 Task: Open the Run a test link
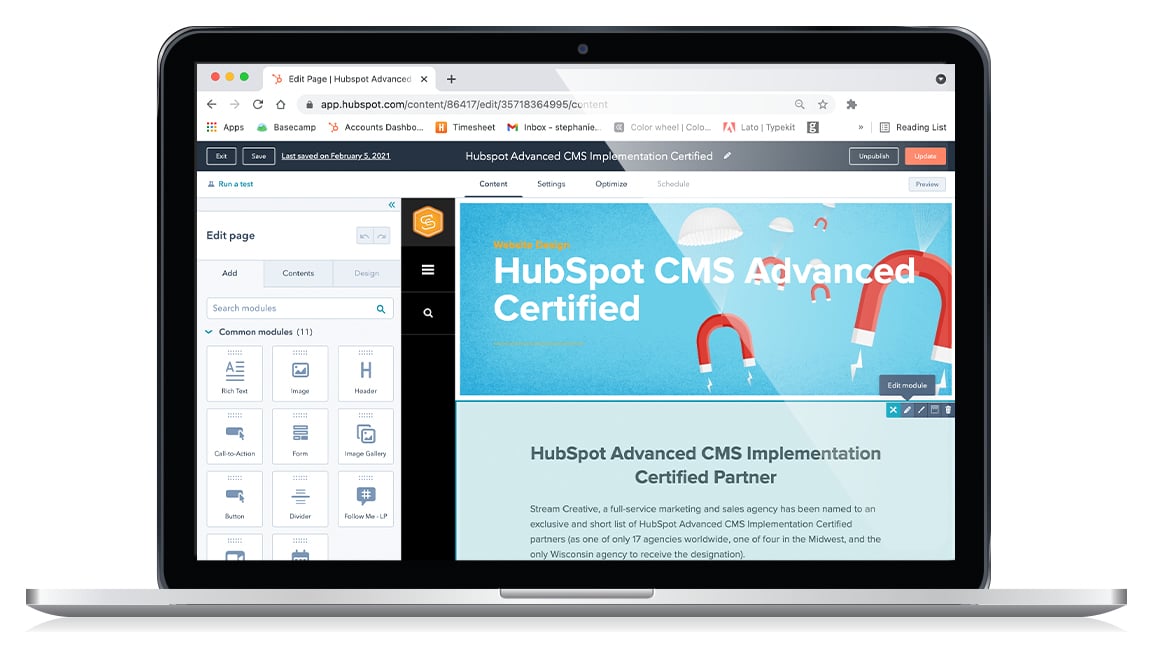click(x=230, y=184)
